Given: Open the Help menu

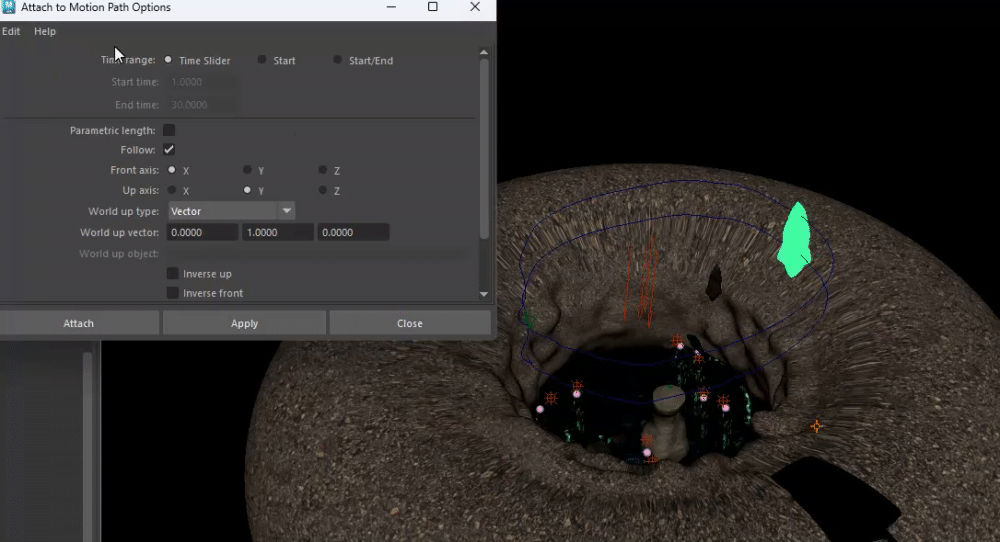Looking at the screenshot, I should 45,31.
